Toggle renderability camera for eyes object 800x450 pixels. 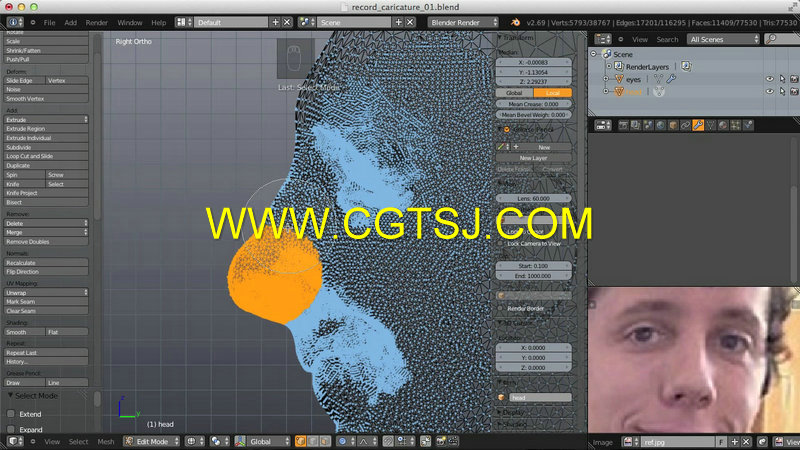pyautogui.click(x=794, y=79)
